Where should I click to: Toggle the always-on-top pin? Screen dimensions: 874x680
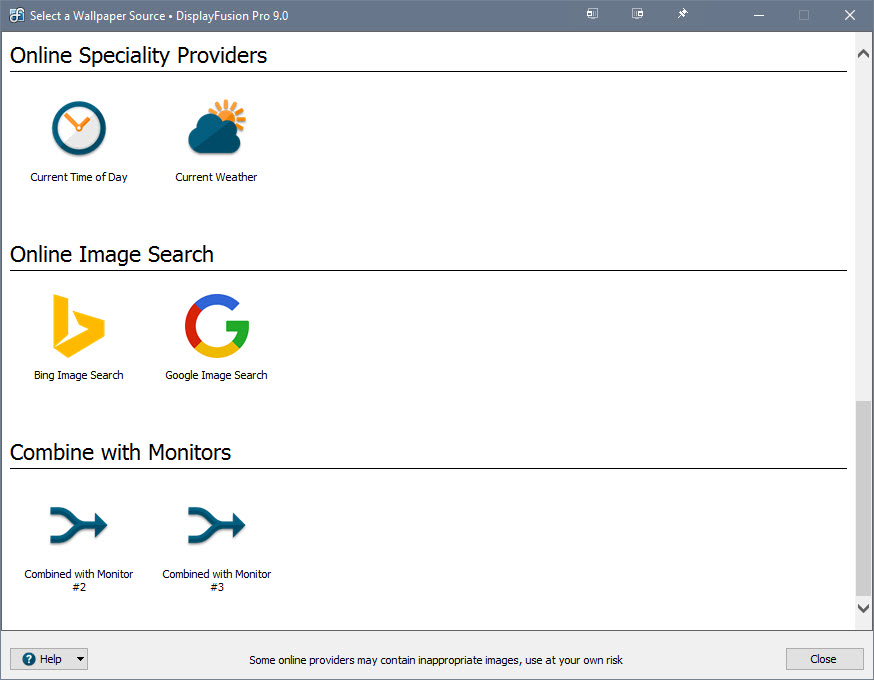click(682, 14)
